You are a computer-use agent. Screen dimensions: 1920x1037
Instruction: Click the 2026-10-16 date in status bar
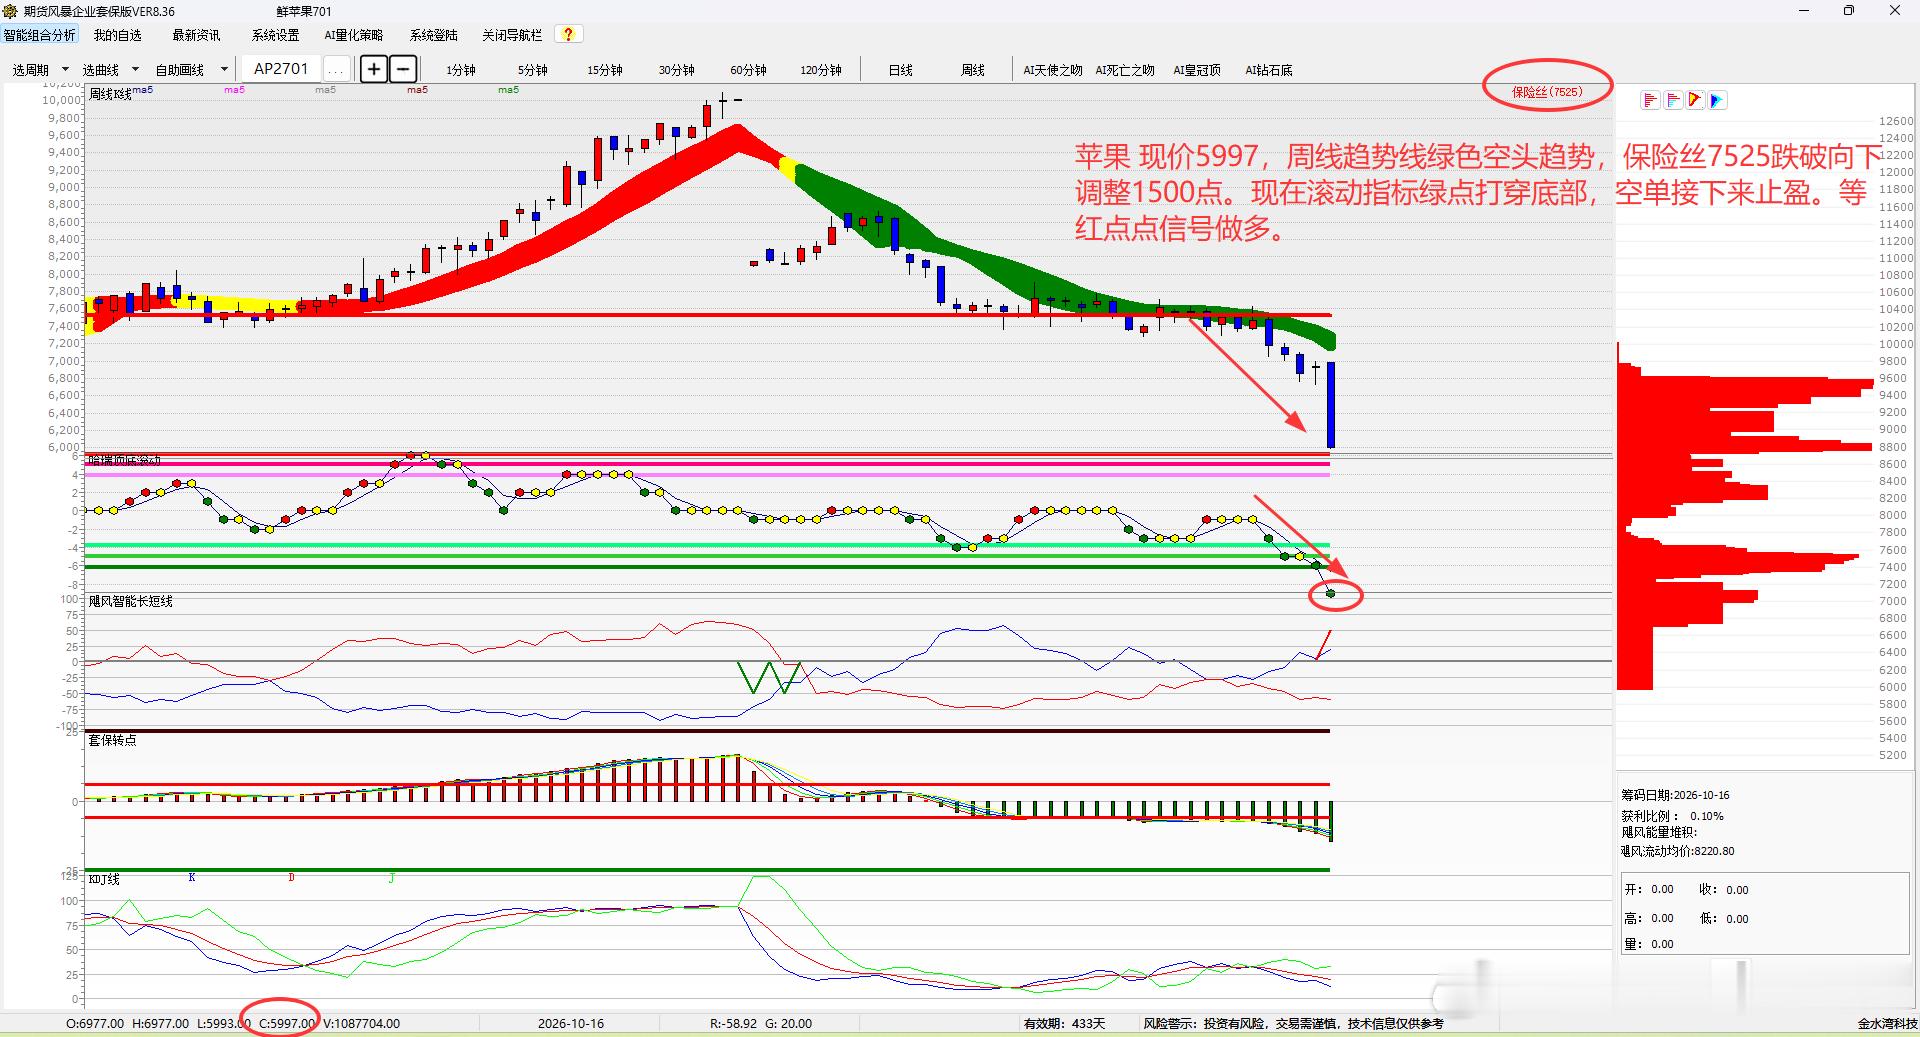[x=571, y=1024]
